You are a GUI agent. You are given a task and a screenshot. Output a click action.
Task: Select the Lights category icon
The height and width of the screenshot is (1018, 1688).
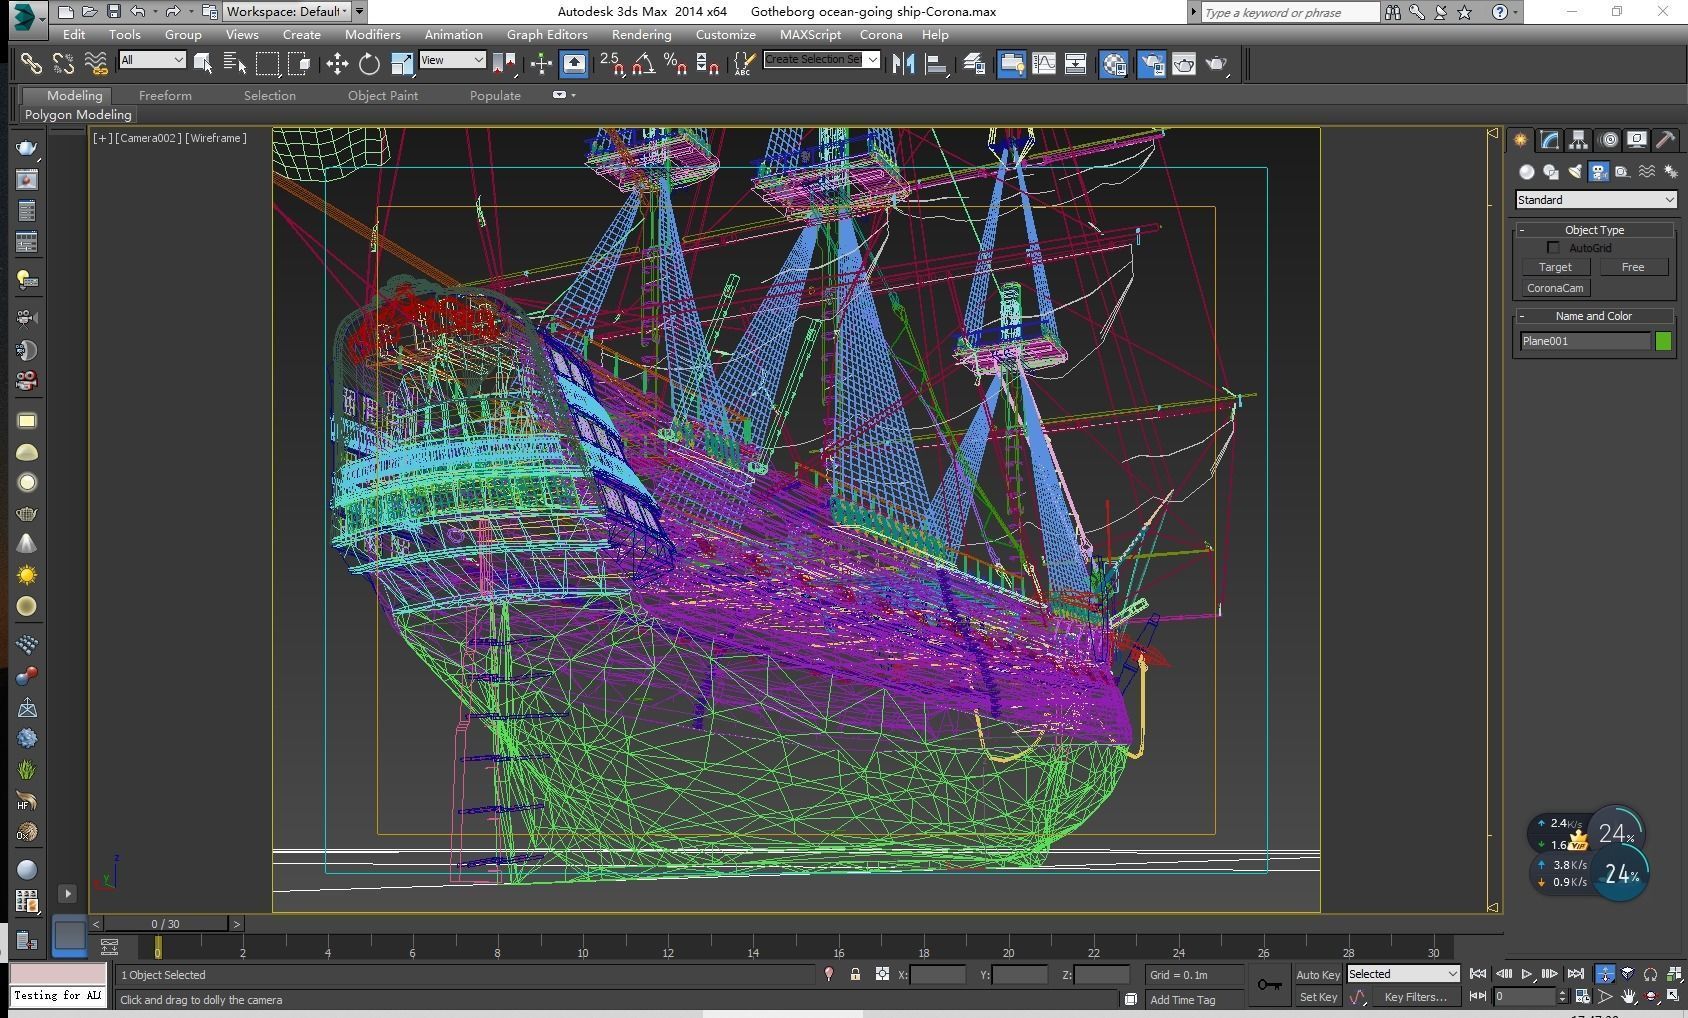(x=1575, y=172)
